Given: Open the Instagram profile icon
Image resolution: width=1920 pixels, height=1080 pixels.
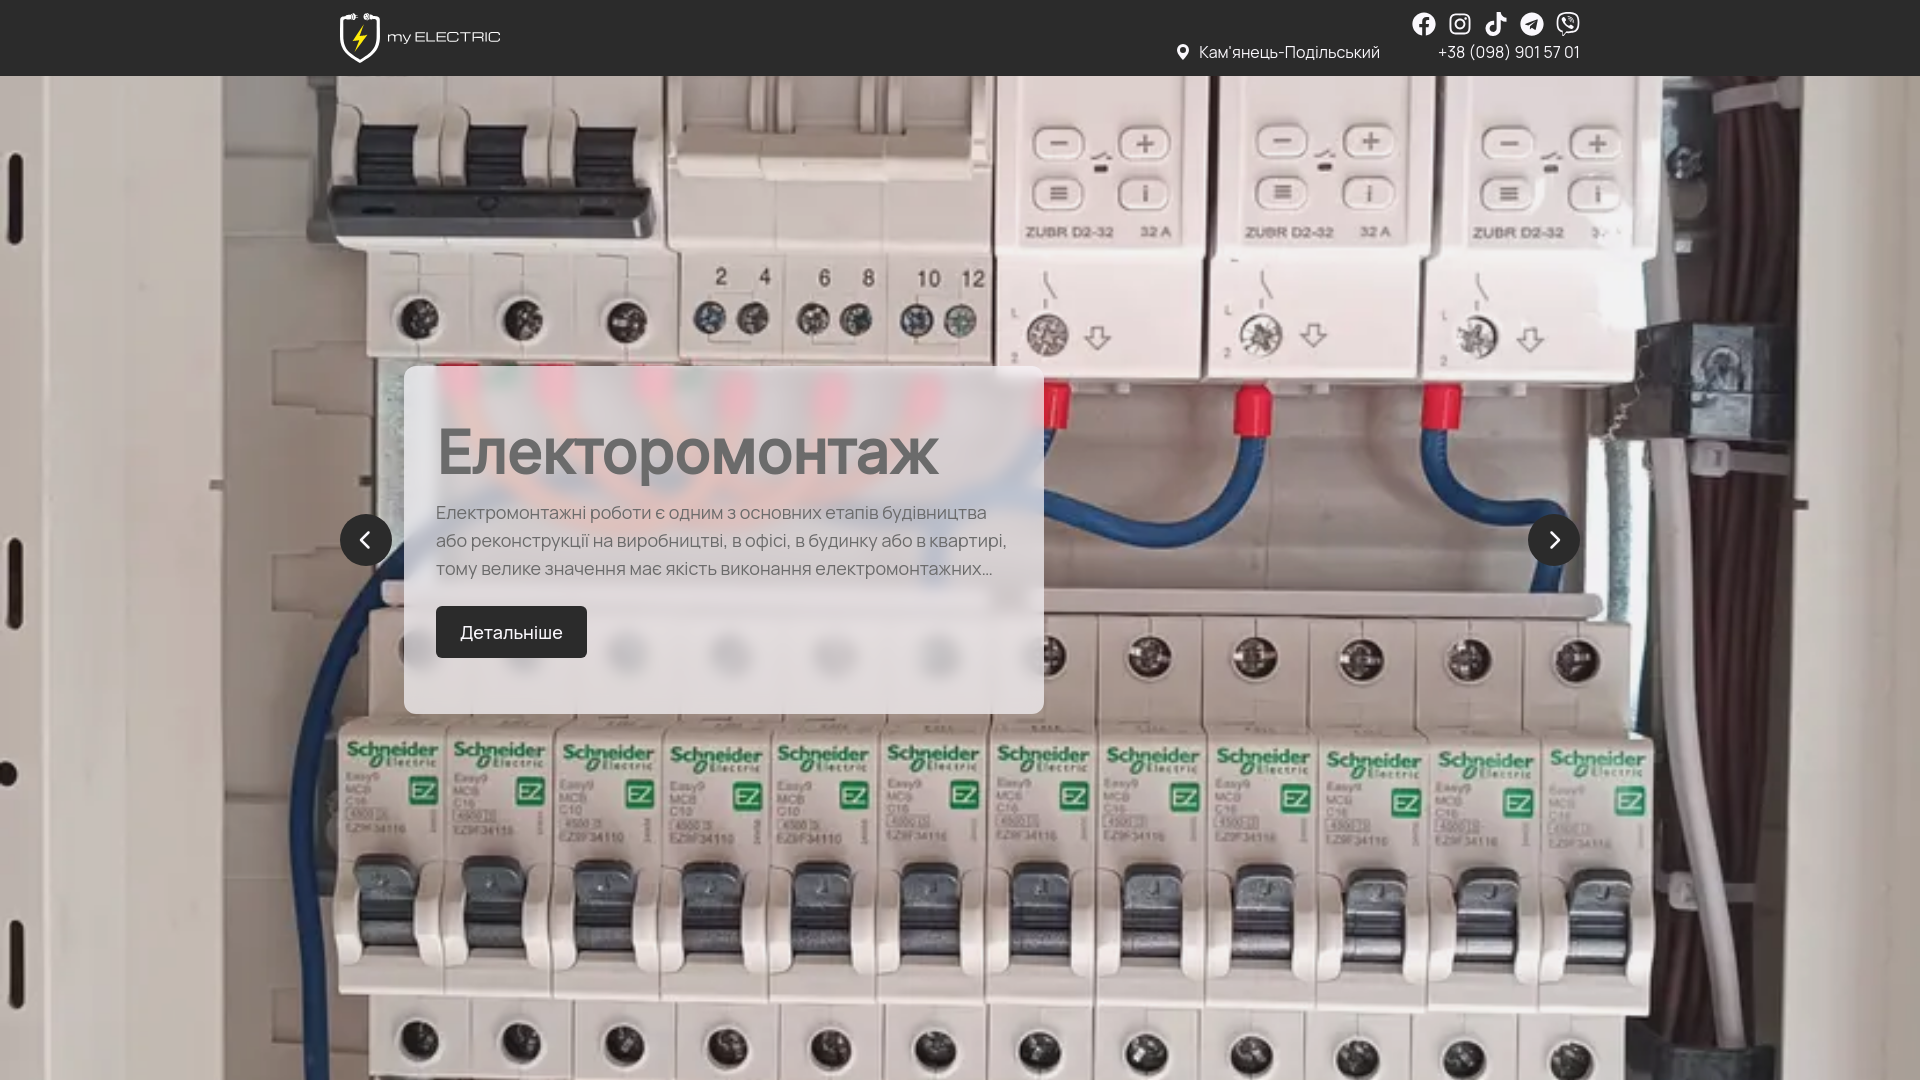Looking at the screenshot, I should 1460,24.
